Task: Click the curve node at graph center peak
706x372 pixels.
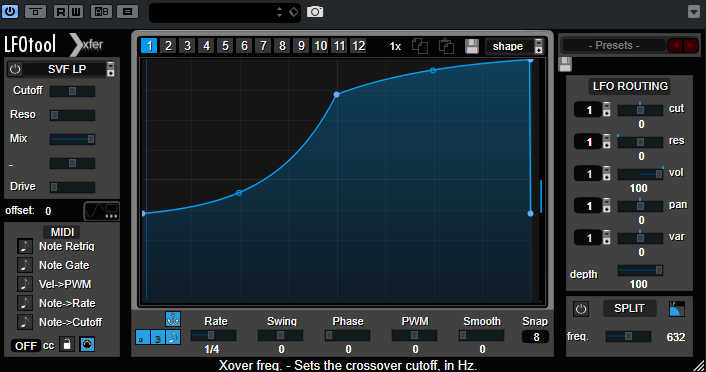Action: [336, 95]
